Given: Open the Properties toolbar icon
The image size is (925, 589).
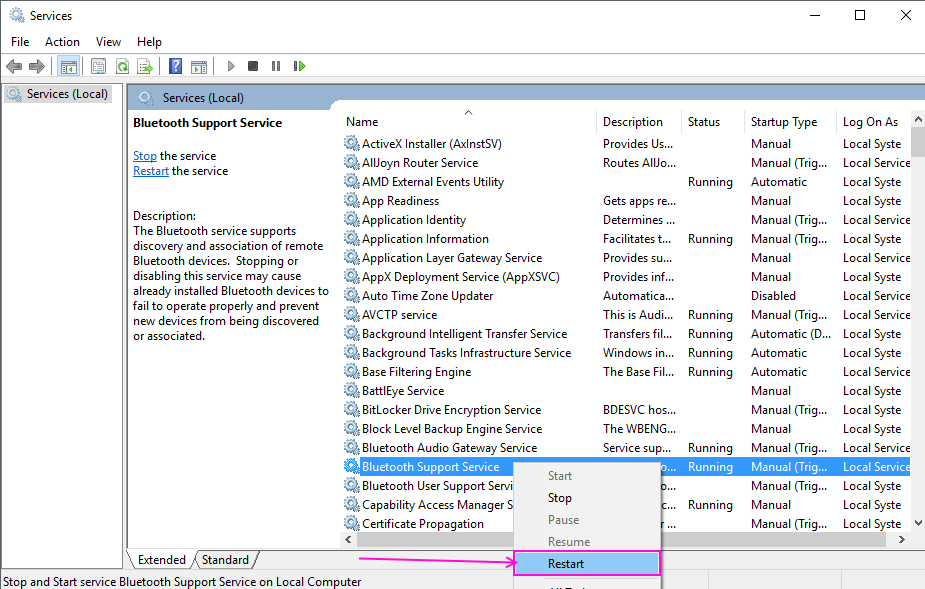Looking at the screenshot, I should click(x=99, y=67).
